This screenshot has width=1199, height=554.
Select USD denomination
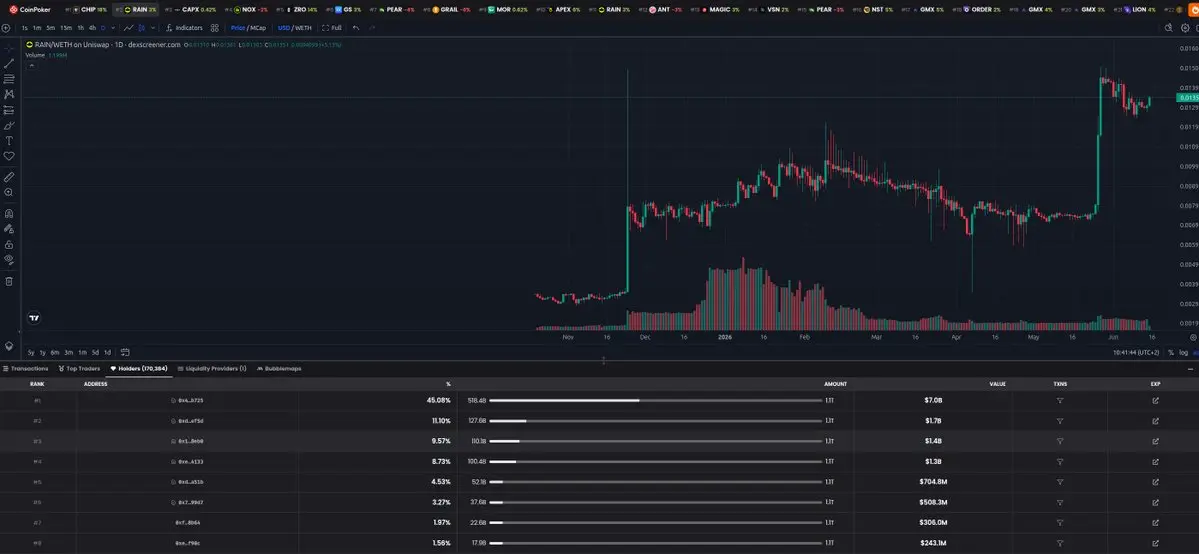(284, 28)
